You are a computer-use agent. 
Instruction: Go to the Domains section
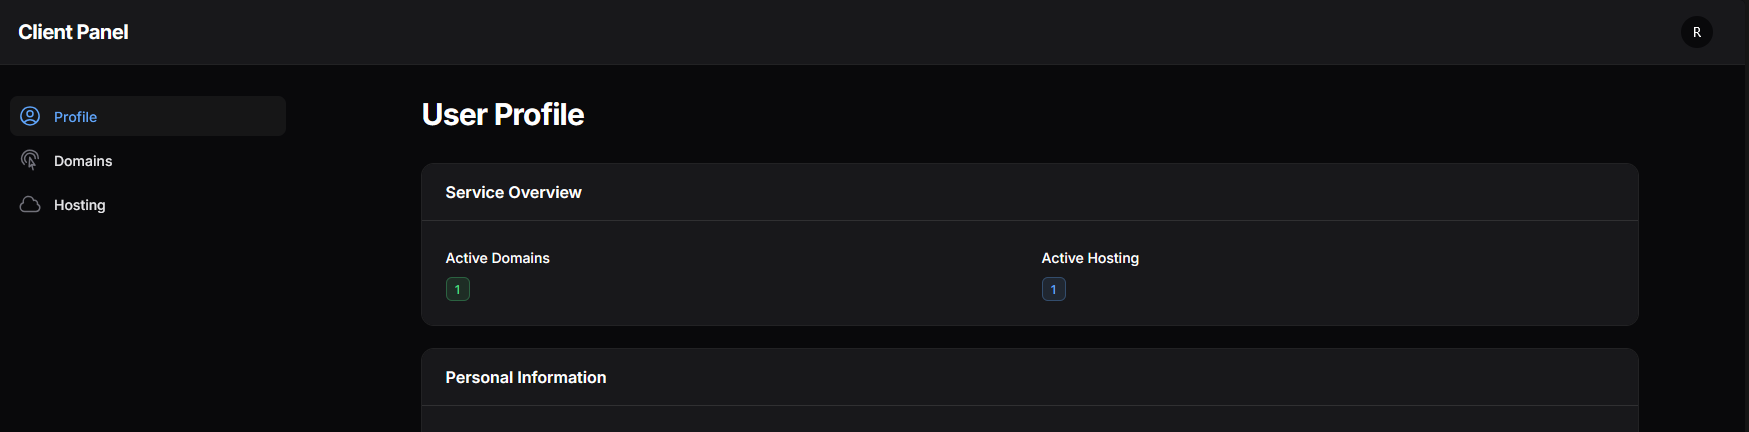83,161
